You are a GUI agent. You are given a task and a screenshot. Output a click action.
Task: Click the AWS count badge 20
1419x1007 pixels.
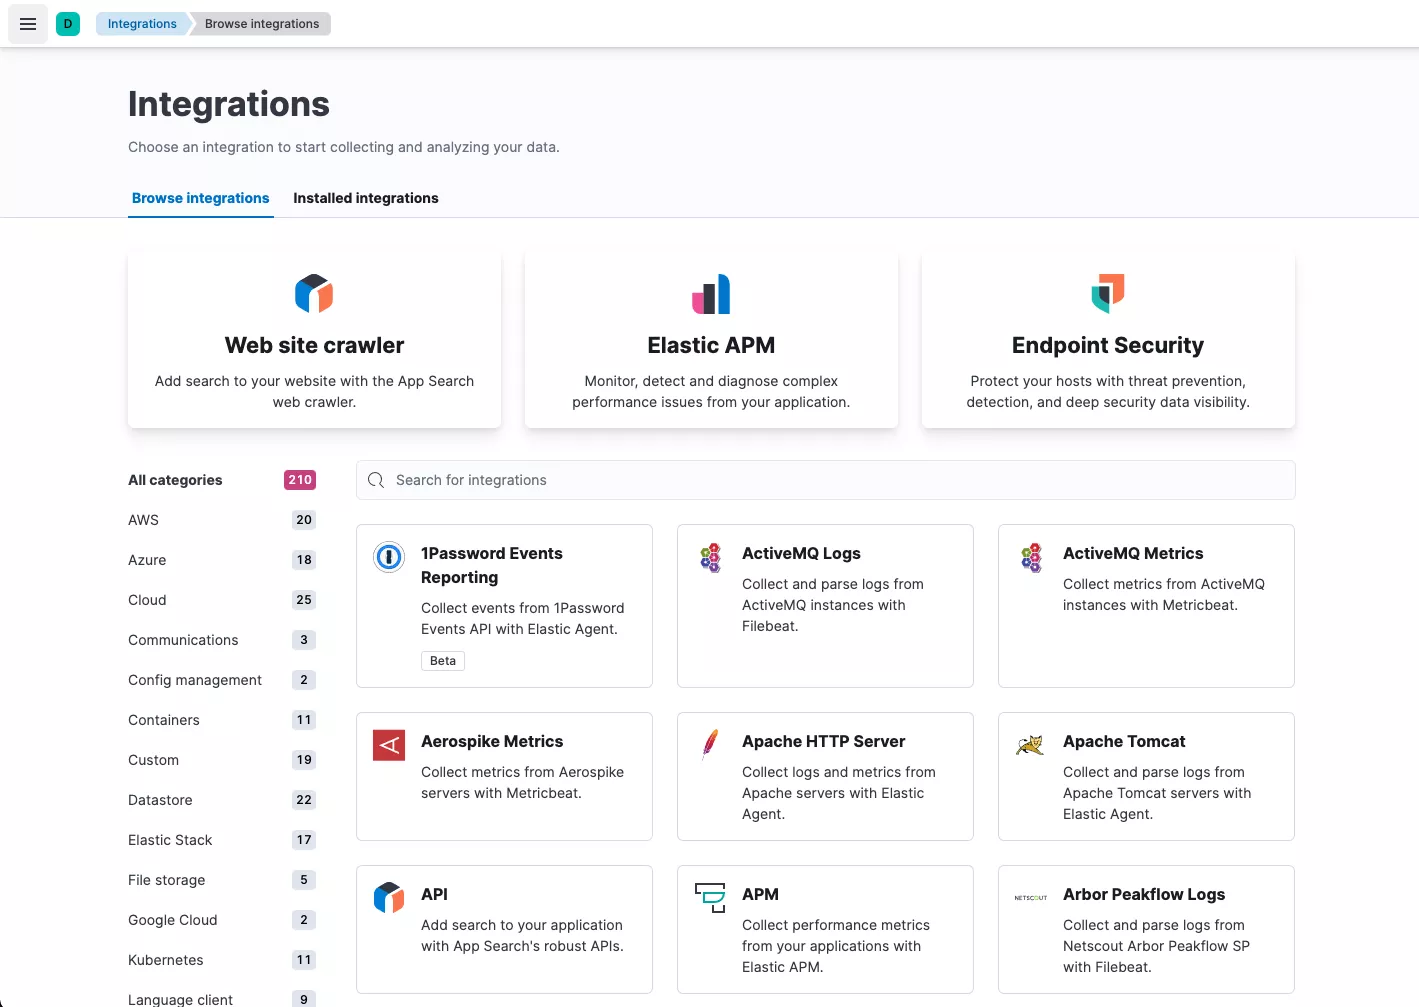point(304,520)
